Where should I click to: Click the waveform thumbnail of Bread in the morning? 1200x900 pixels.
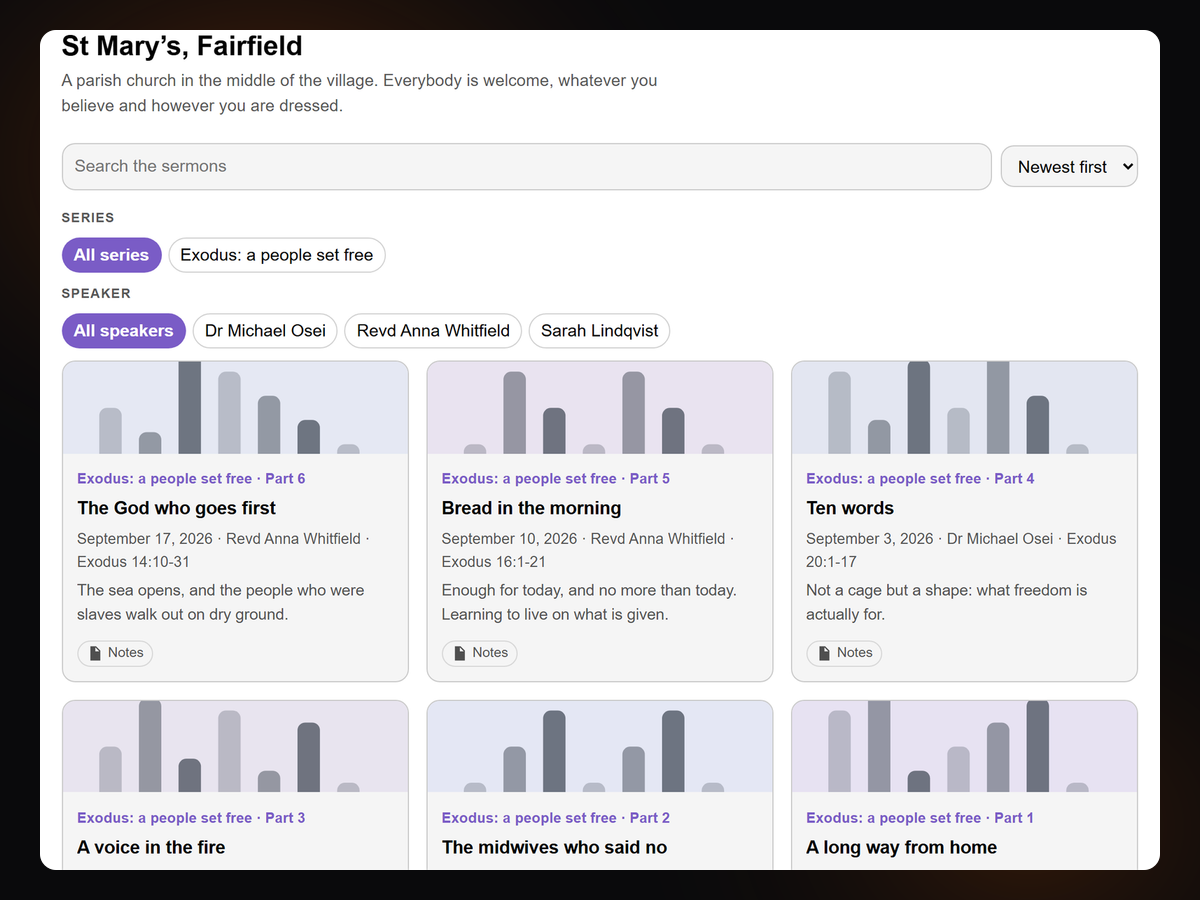600,408
